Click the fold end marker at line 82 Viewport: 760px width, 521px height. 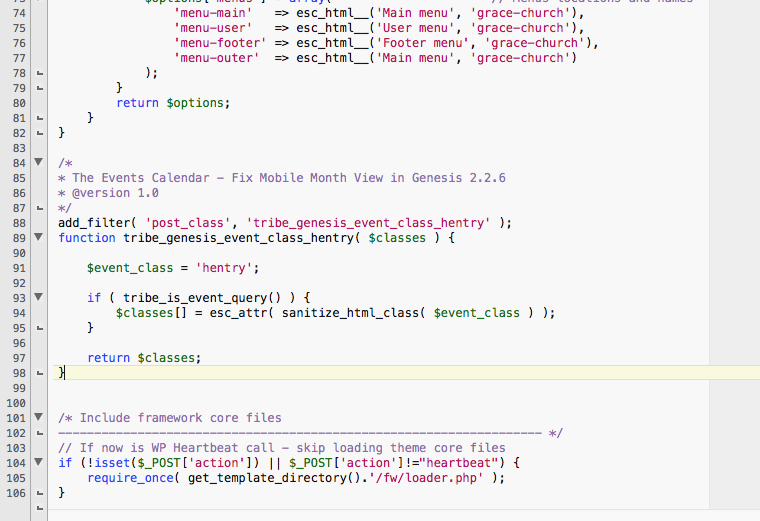39,133
